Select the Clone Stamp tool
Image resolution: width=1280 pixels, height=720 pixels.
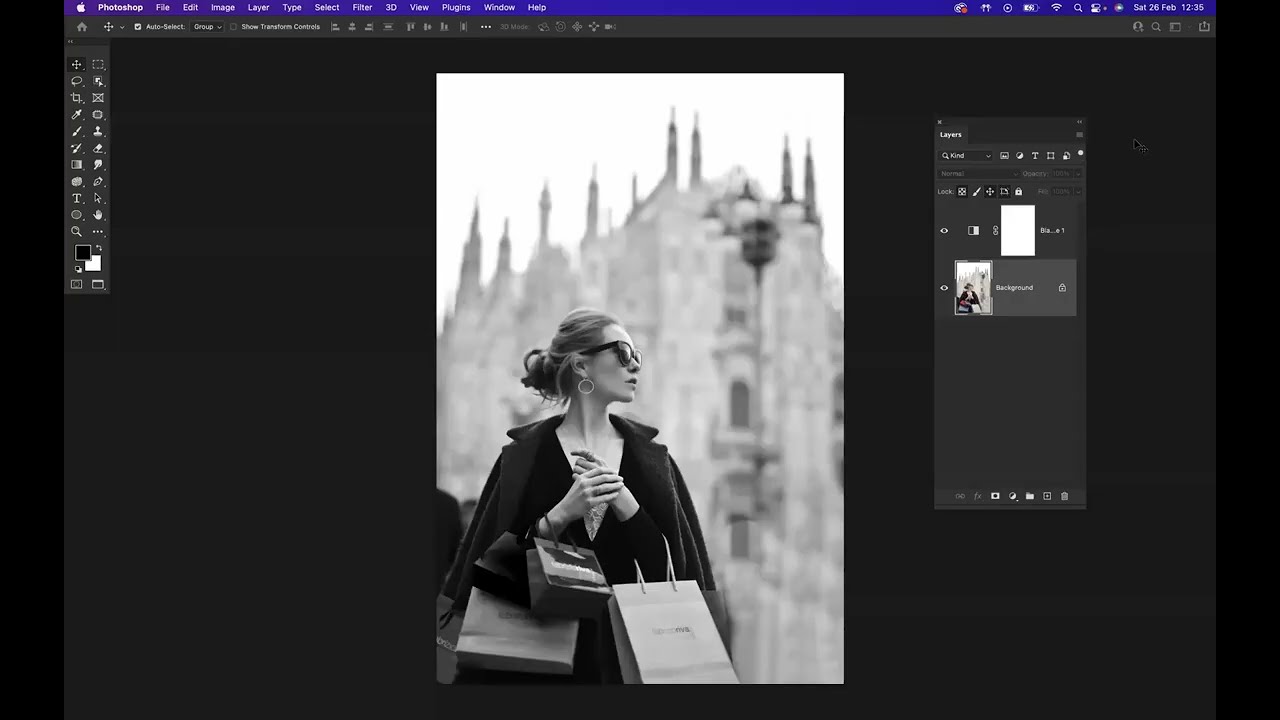coord(98,131)
